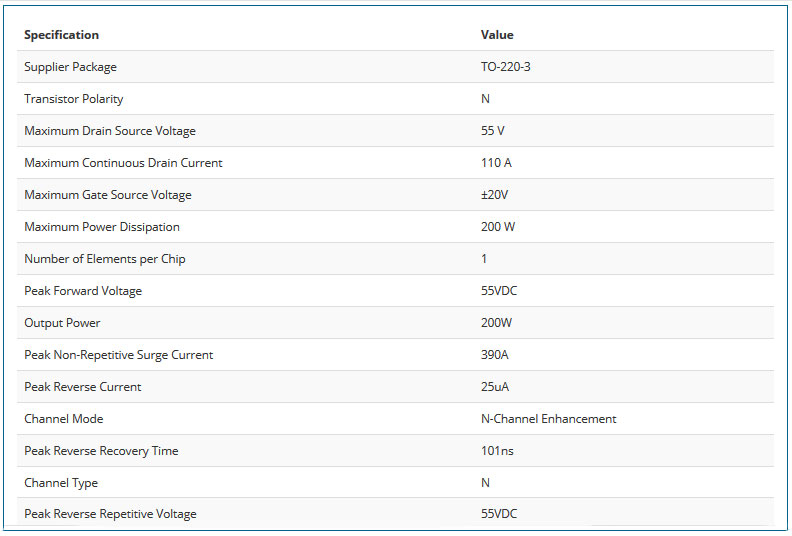The image size is (792, 536).
Task: Select the ±20V value
Action: (495, 195)
